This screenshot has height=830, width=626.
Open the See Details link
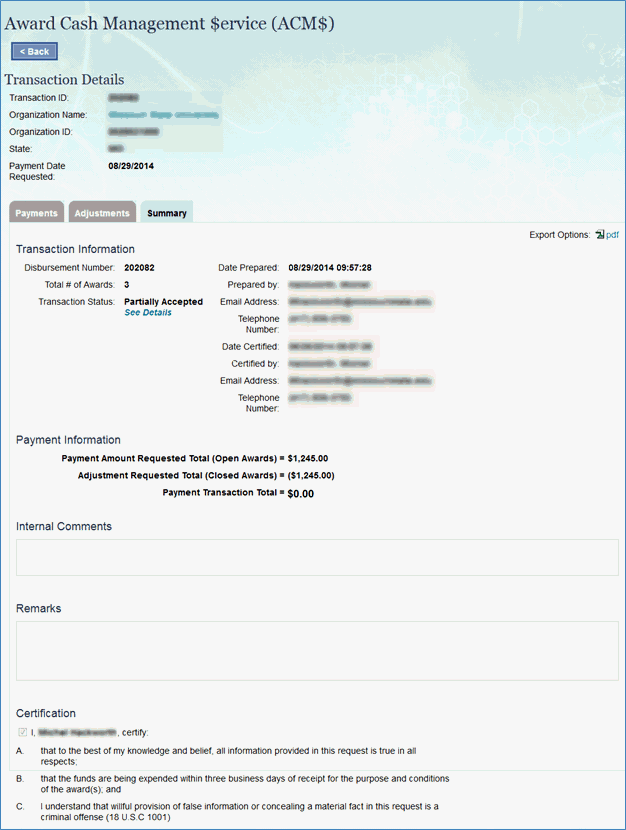tap(148, 313)
